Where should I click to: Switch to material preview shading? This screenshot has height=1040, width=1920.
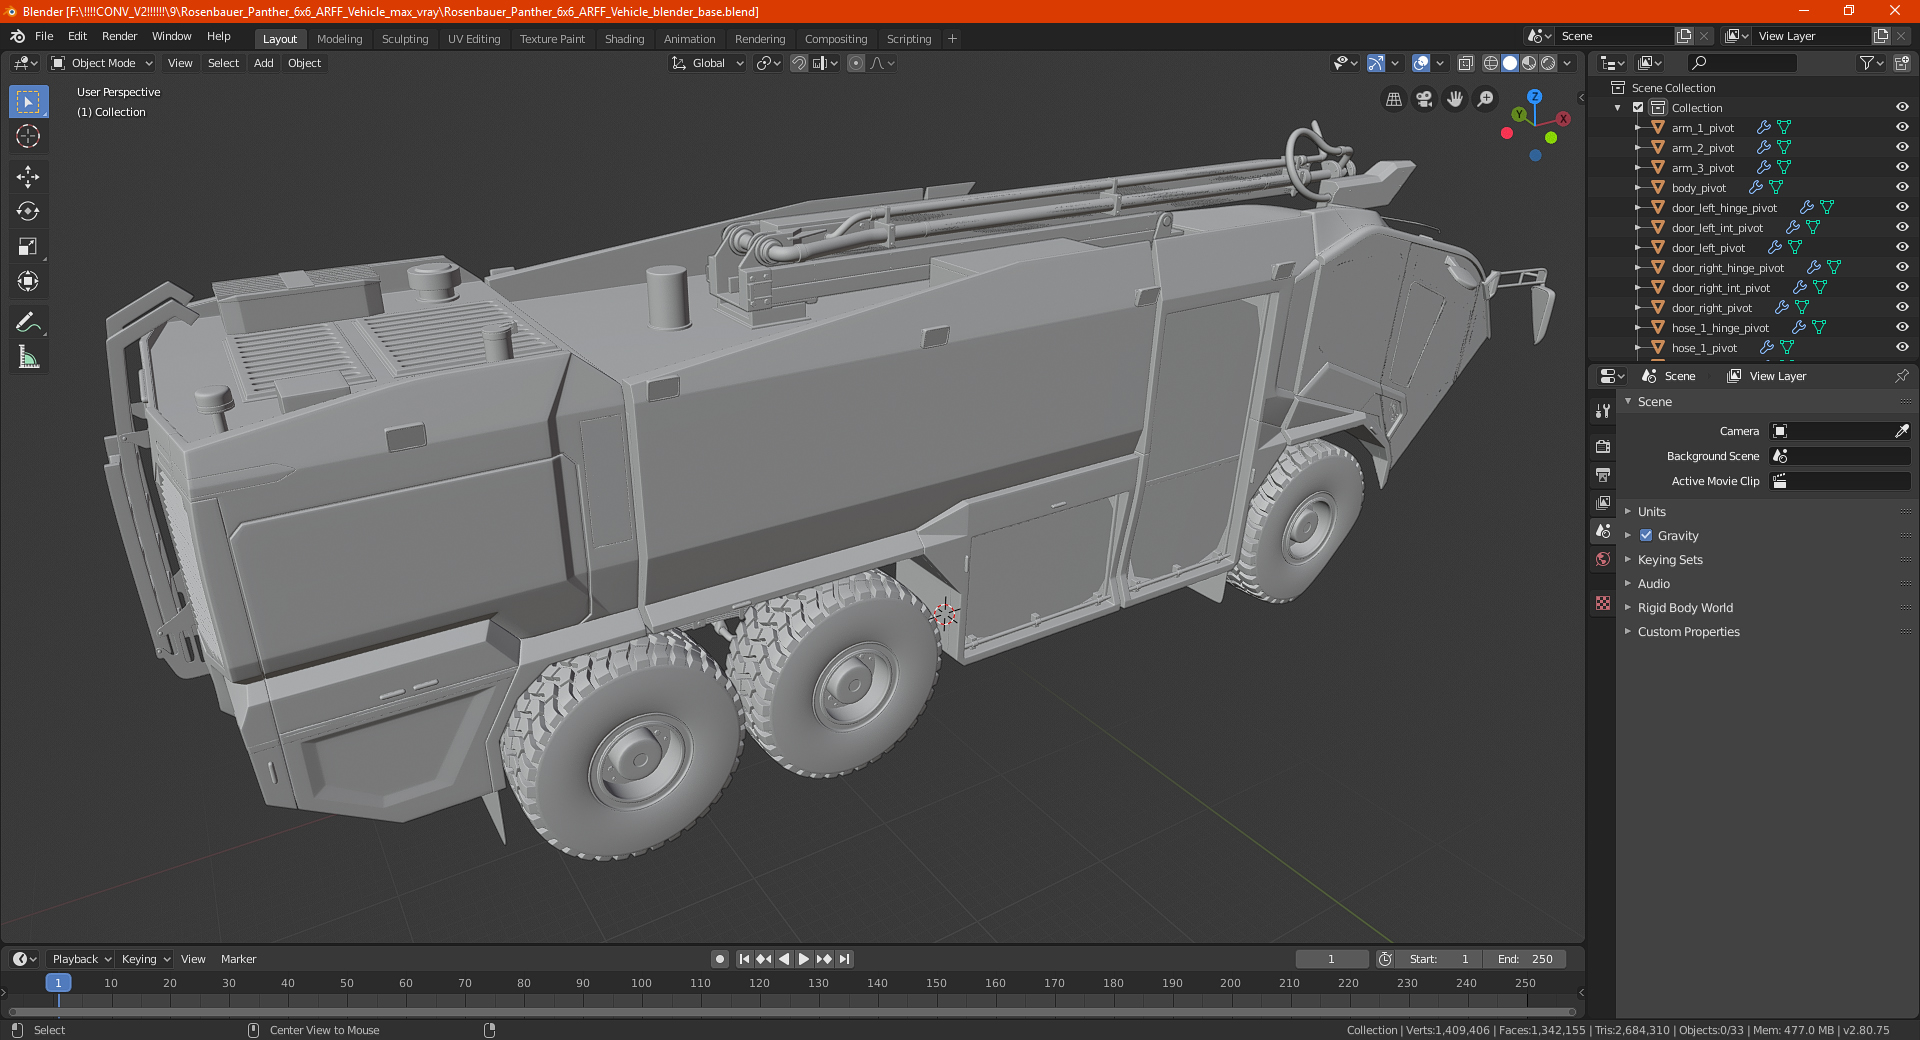pos(1529,63)
